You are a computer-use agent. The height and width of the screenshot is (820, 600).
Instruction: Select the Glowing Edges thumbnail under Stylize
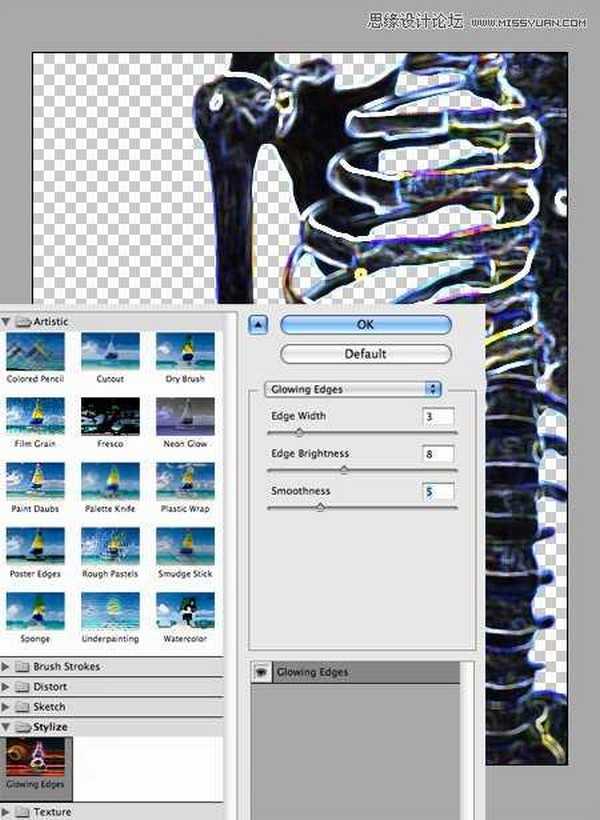coord(35,762)
